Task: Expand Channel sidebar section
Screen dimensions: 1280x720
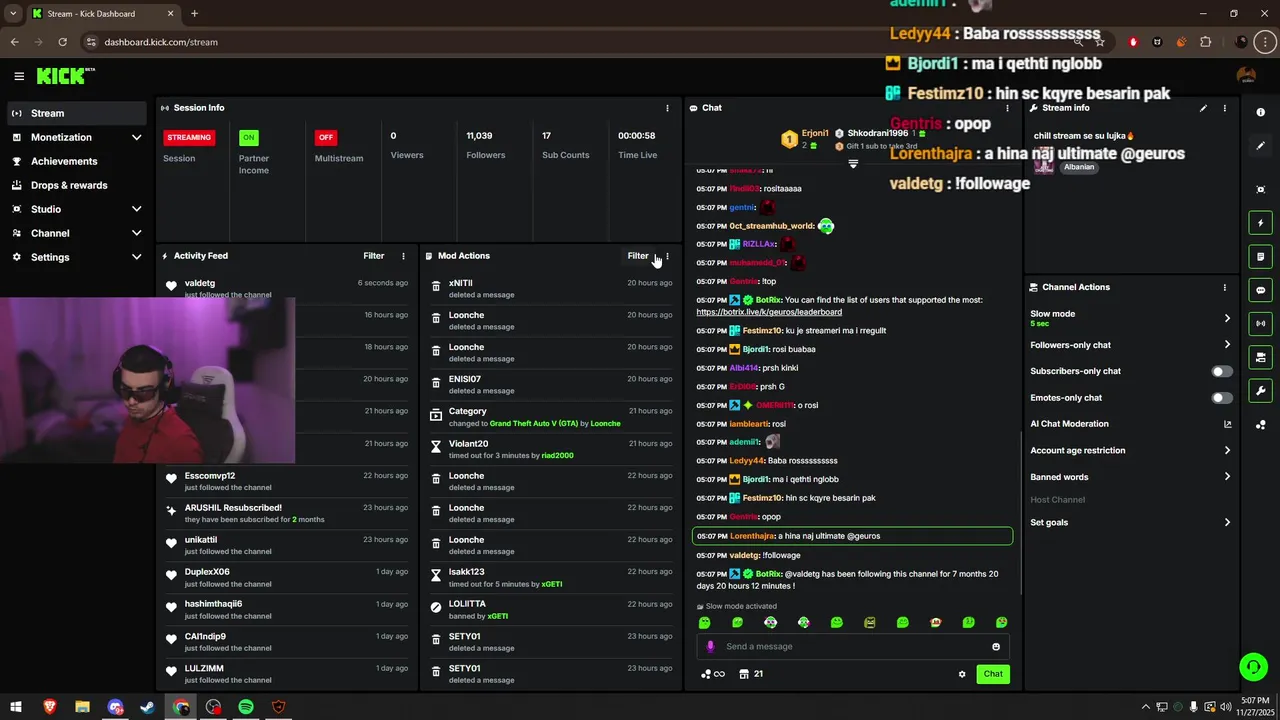Action: tap(136, 233)
